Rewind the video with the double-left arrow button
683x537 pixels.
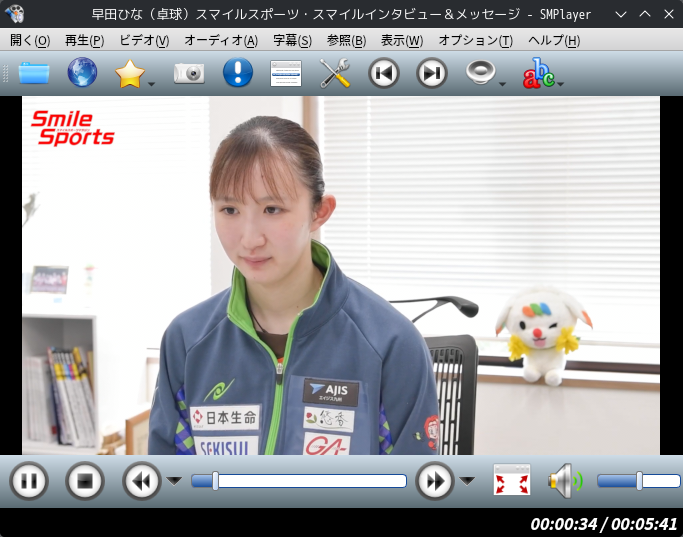[x=142, y=481]
